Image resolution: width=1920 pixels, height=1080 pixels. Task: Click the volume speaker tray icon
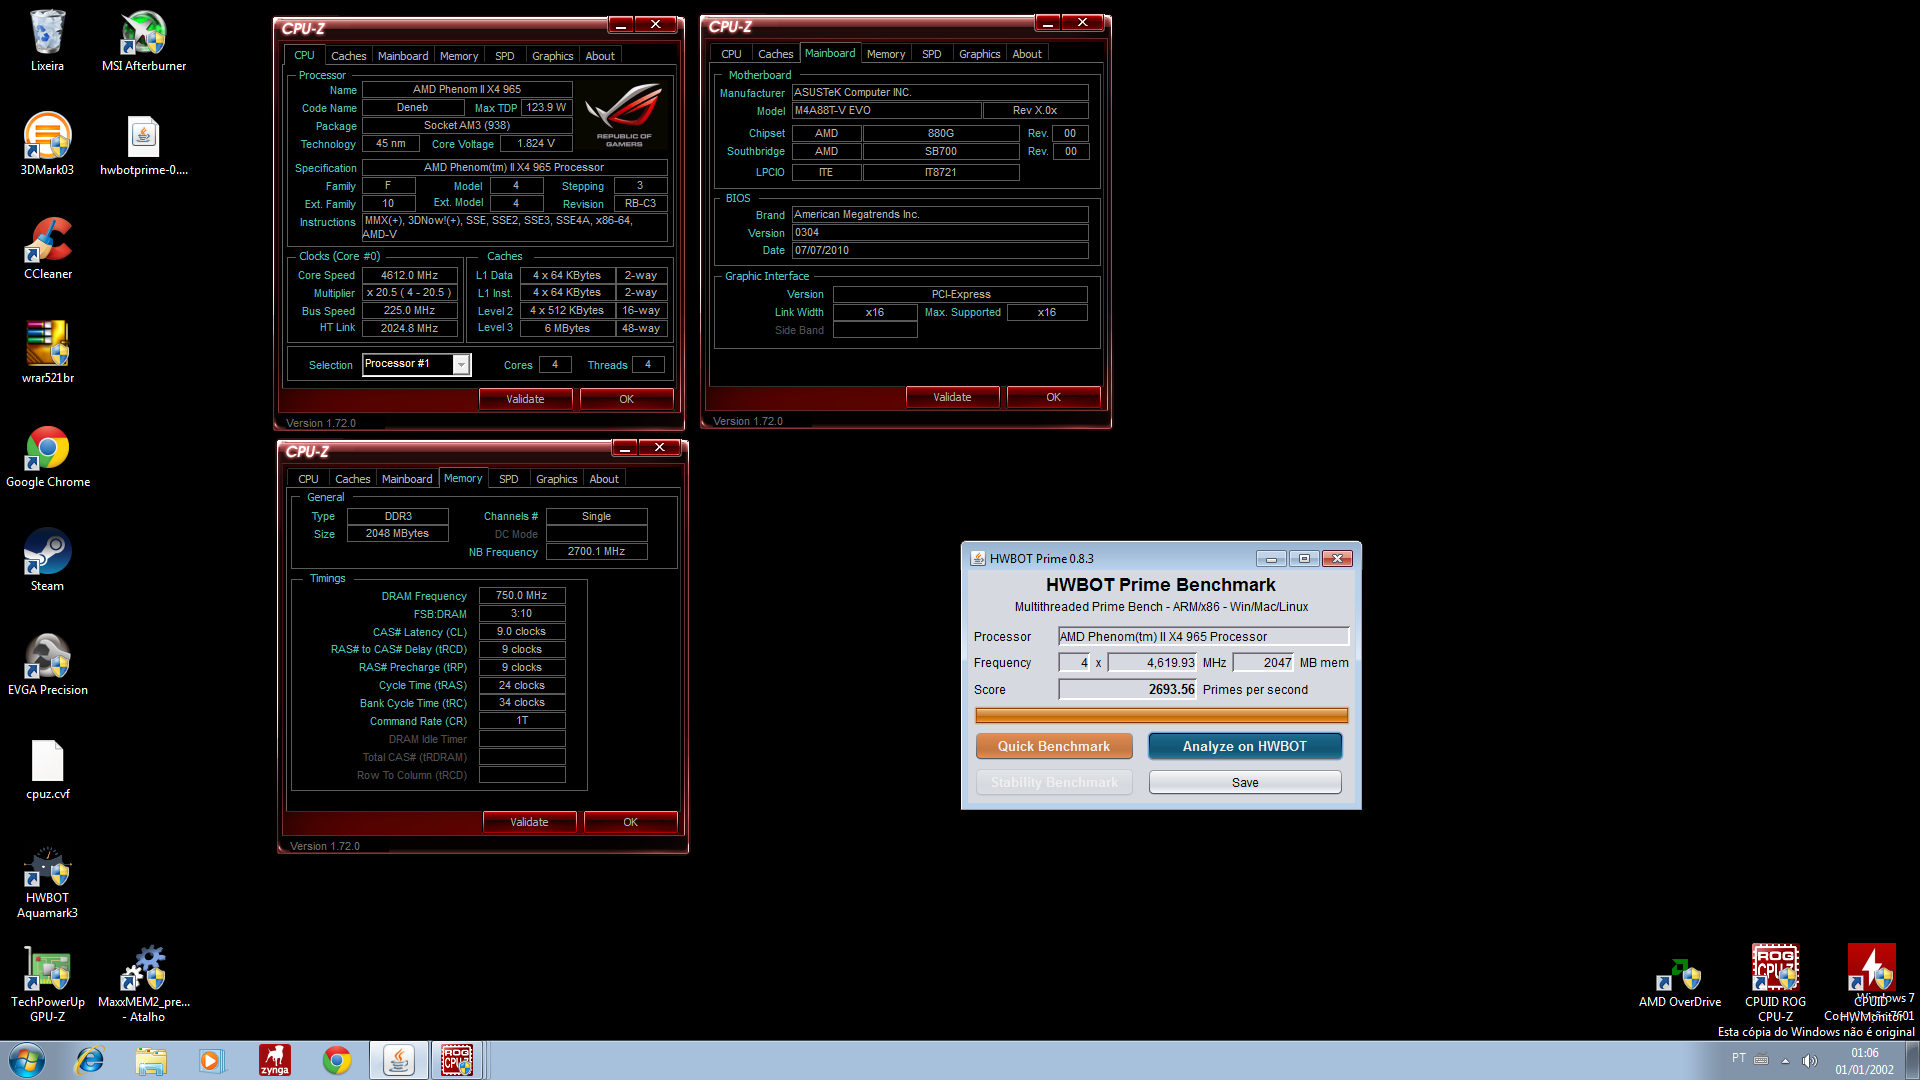[x=1809, y=1061]
